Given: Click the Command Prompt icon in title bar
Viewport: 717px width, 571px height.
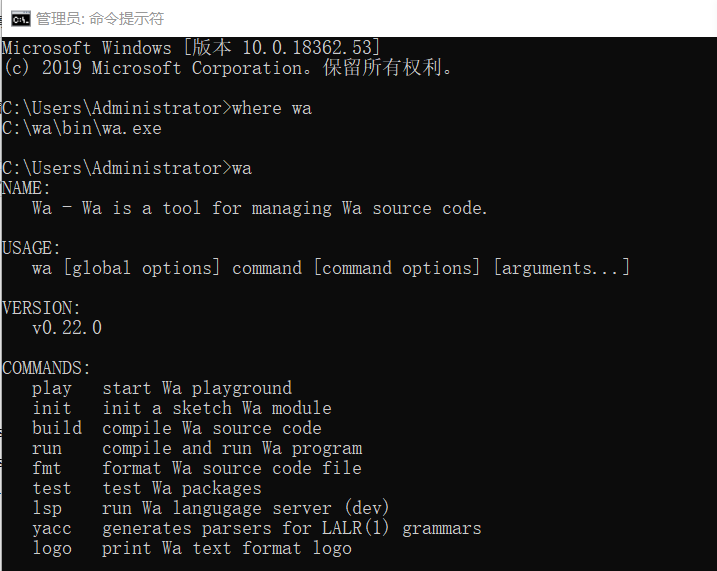Looking at the screenshot, I should [19, 18].
